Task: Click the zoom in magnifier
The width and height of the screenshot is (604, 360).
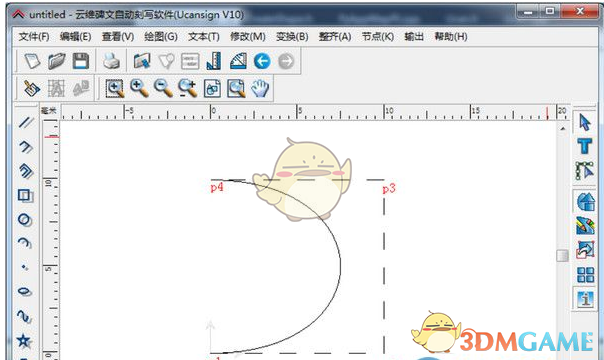Action: point(139,88)
